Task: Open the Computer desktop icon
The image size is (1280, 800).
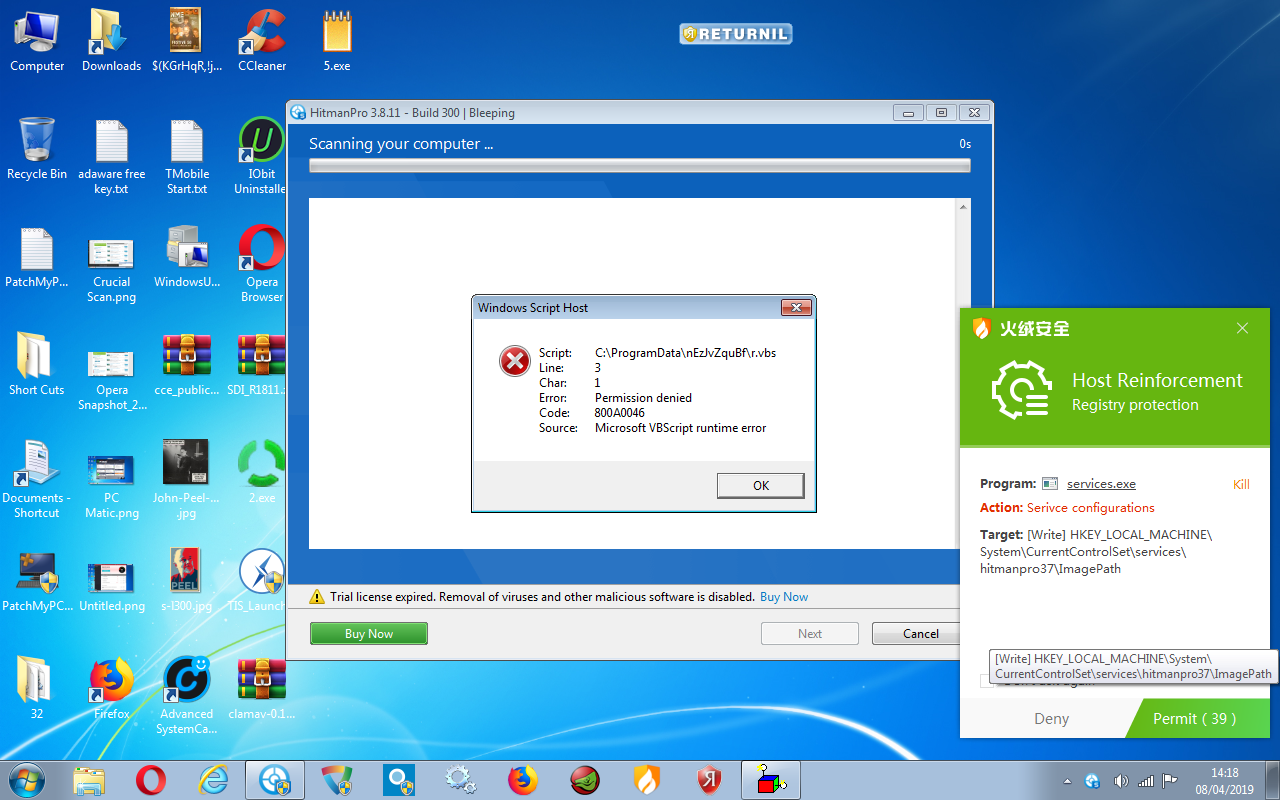Action: pyautogui.click(x=37, y=40)
